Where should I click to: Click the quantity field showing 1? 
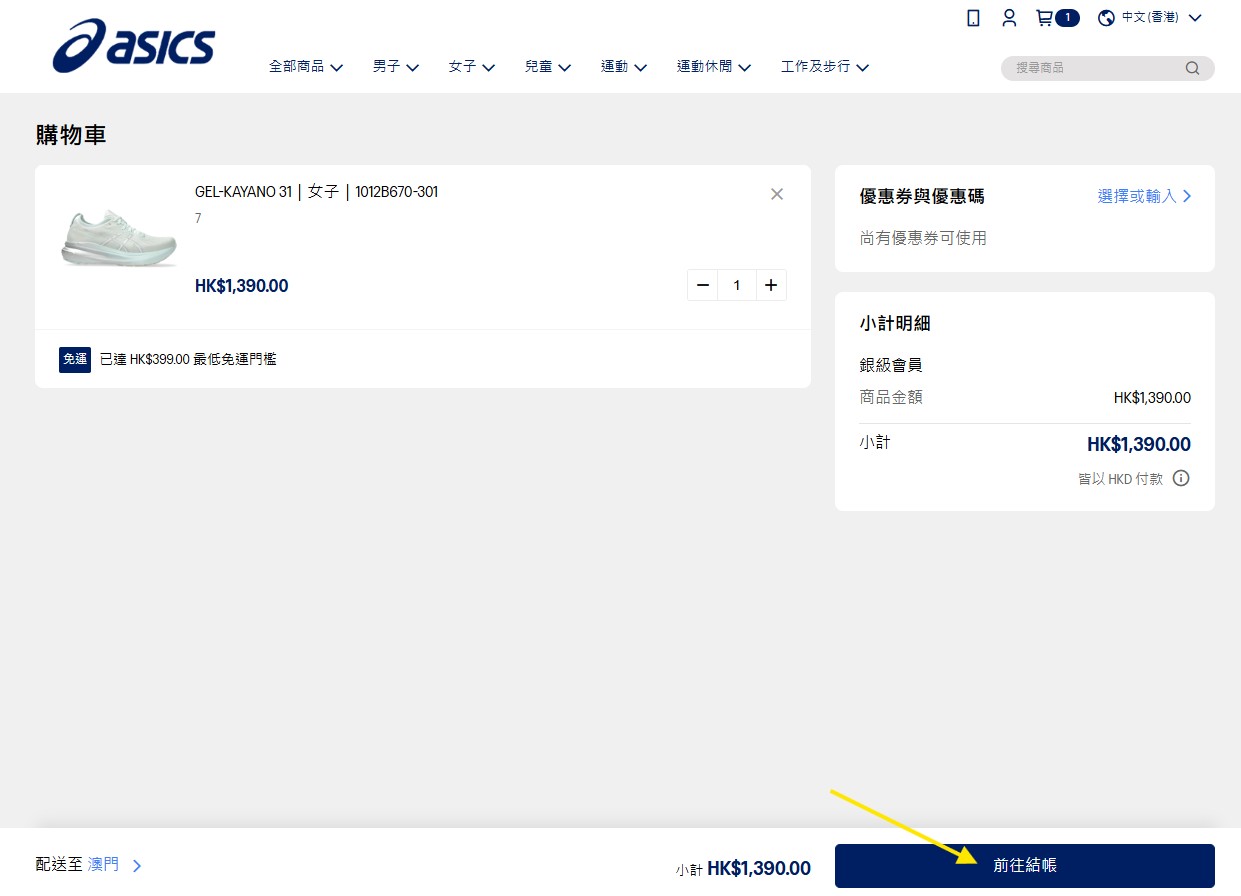click(737, 285)
